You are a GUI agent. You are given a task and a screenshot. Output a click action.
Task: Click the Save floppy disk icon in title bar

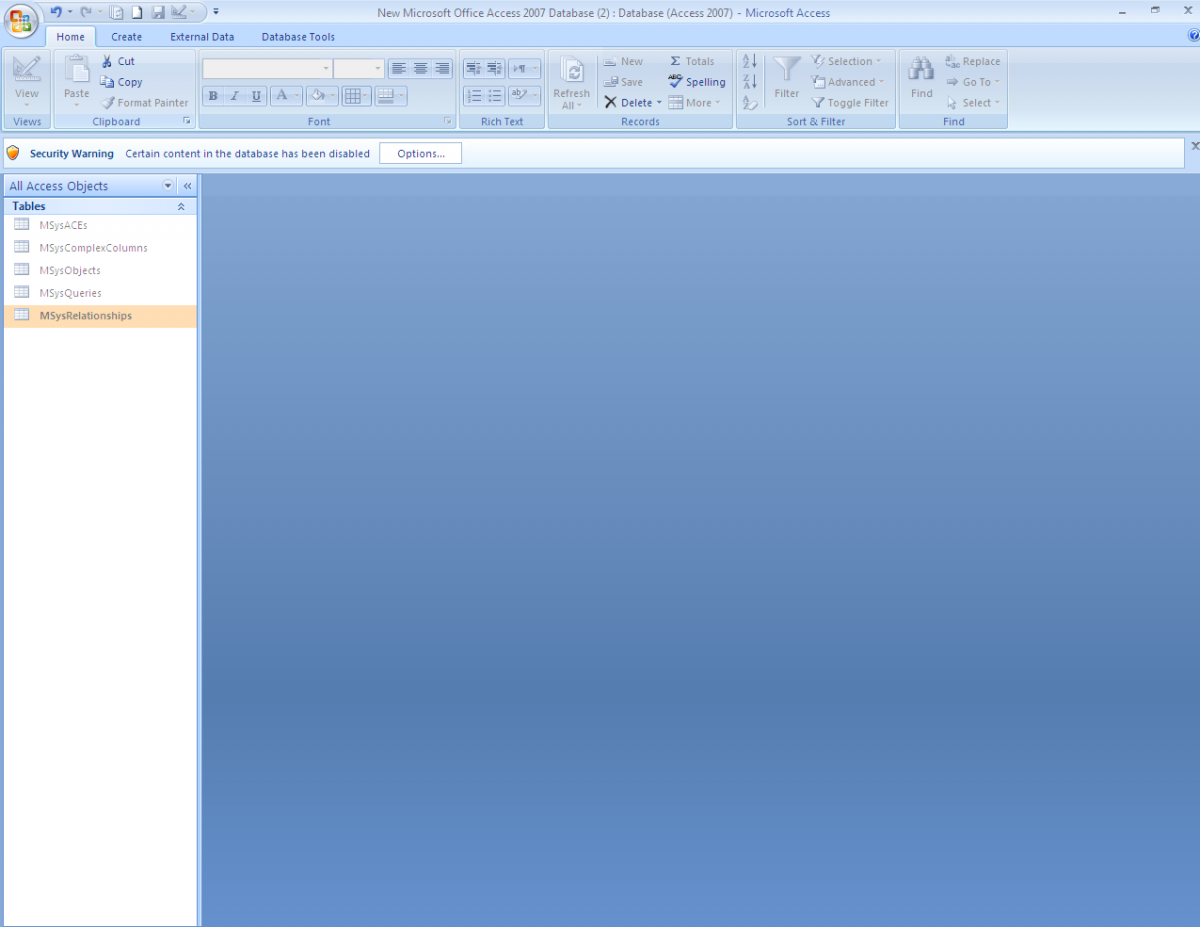click(x=157, y=13)
